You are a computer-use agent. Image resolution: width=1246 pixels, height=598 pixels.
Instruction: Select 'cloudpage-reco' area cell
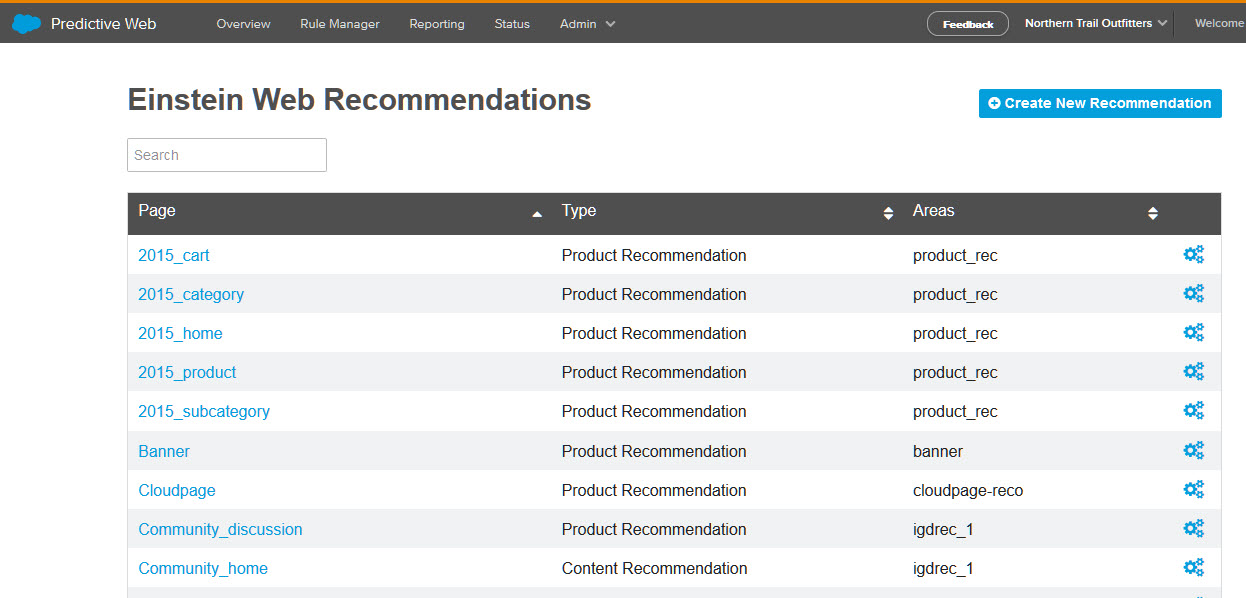pos(968,490)
